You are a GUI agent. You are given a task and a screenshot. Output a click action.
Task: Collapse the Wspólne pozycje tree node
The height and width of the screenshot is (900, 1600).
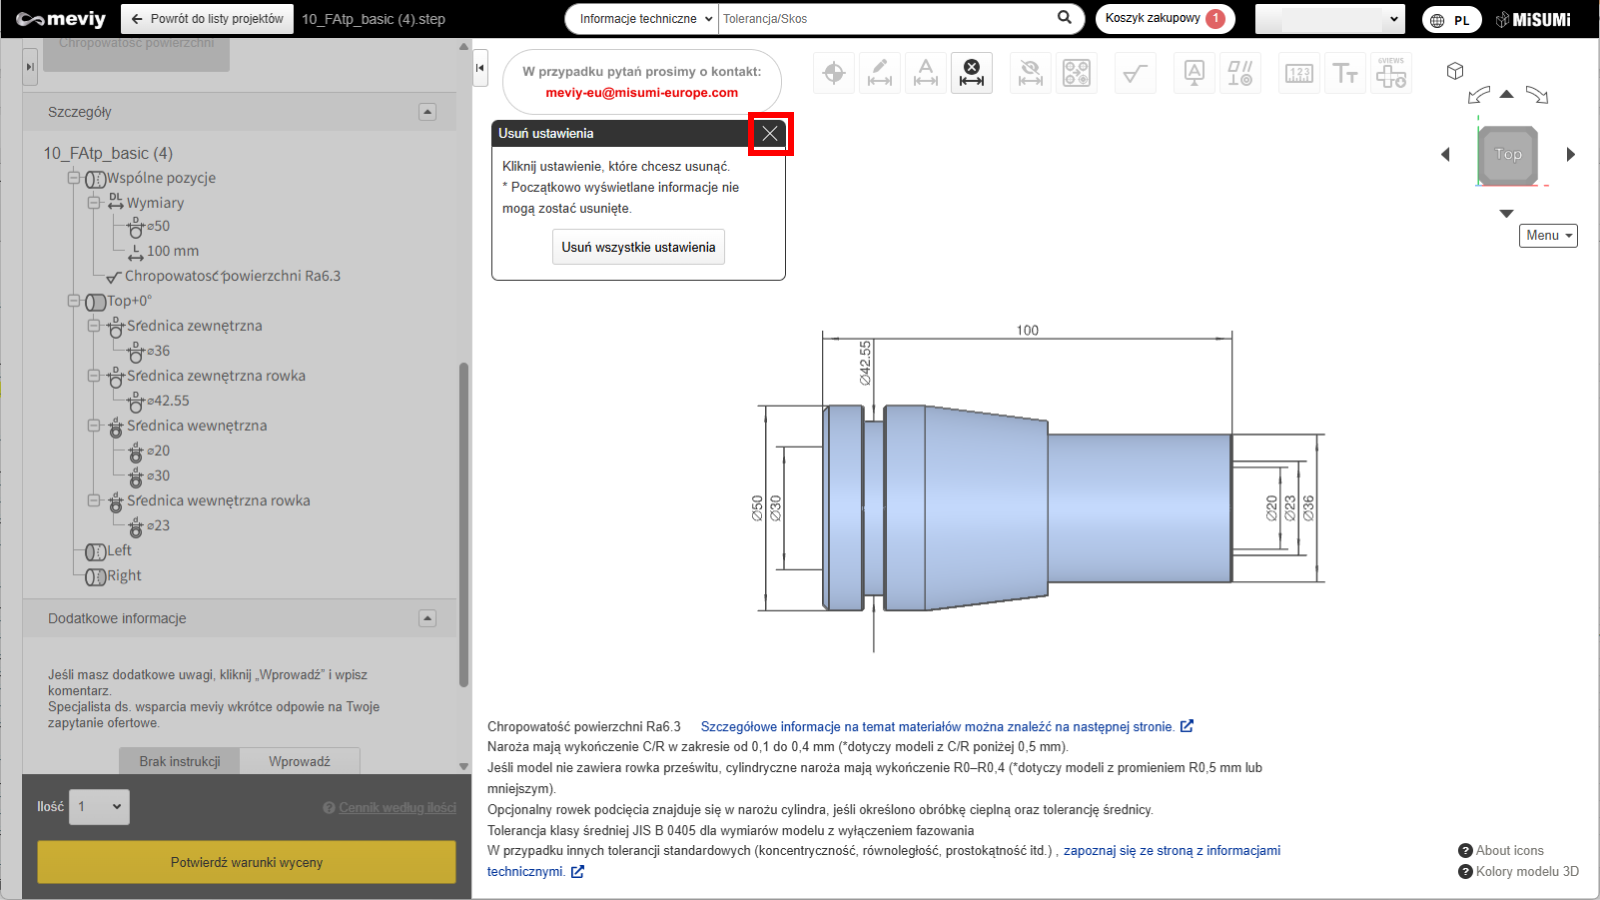point(74,178)
